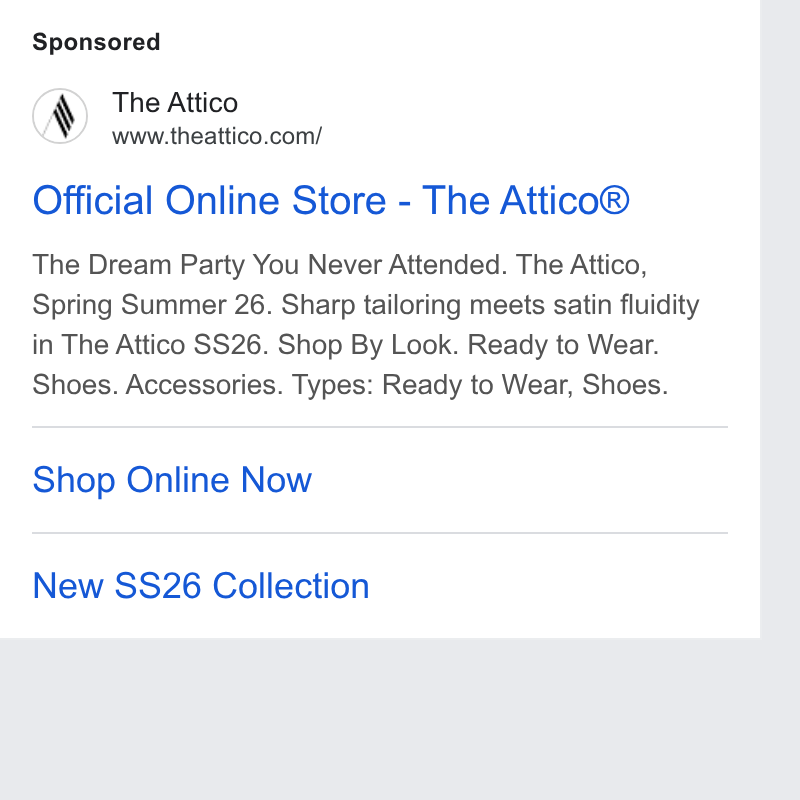Click the registered trademark symbol in headline
Image resolution: width=800 pixels, height=800 pixels.
point(614,199)
